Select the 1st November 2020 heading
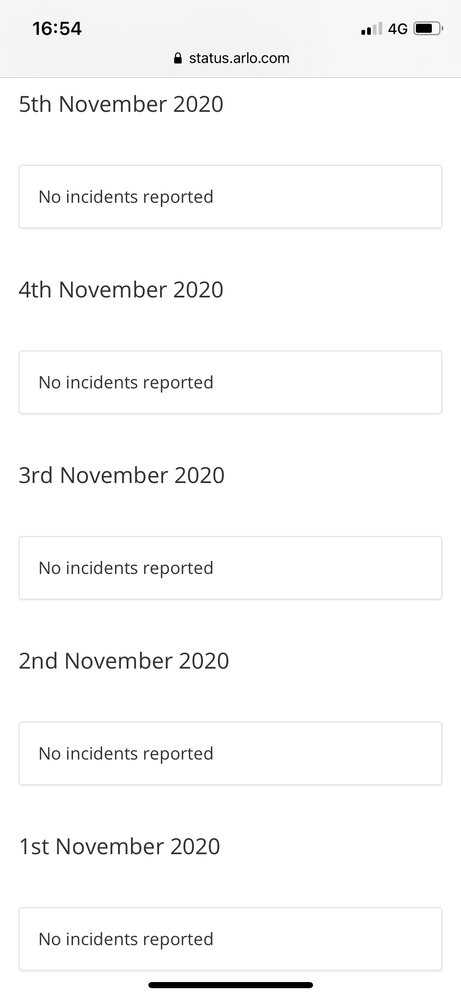The width and height of the screenshot is (461, 998). click(119, 847)
